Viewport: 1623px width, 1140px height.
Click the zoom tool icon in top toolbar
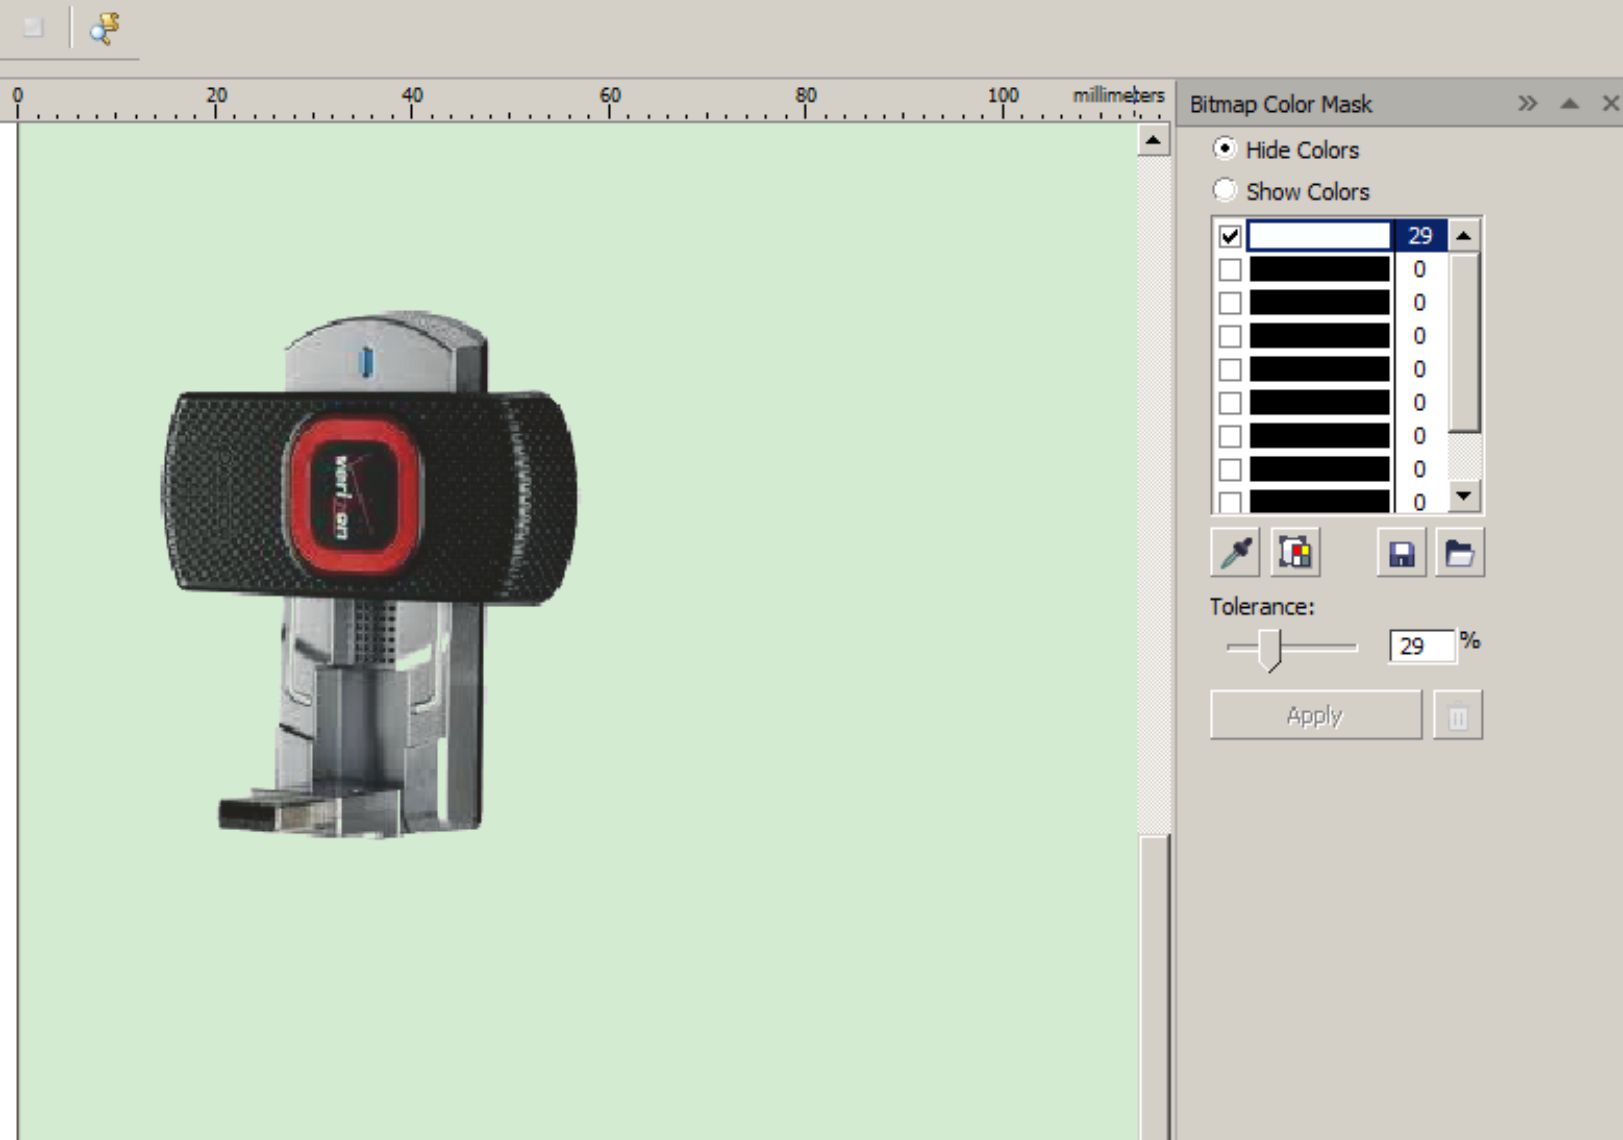click(x=104, y=28)
